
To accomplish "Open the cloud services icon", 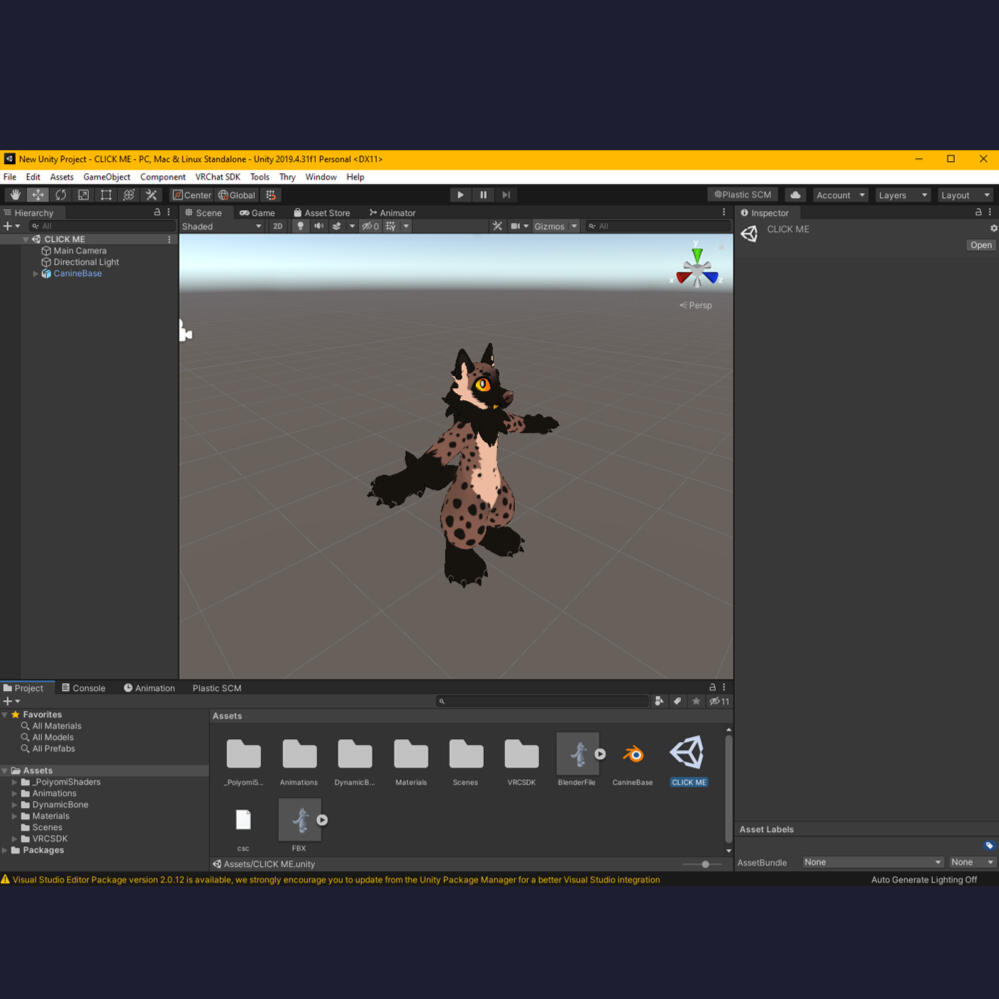I will click(795, 195).
